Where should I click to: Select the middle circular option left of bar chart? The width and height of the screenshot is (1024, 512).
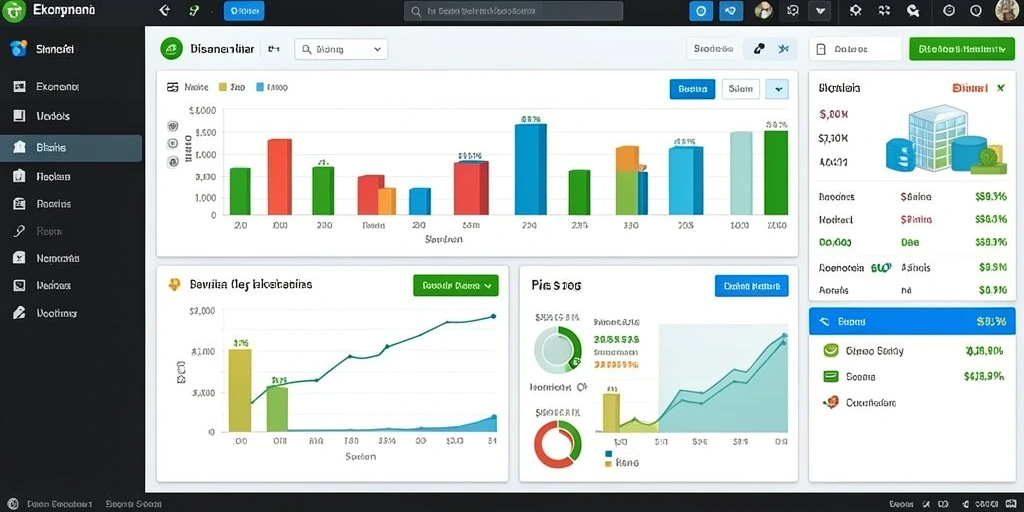point(172,144)
